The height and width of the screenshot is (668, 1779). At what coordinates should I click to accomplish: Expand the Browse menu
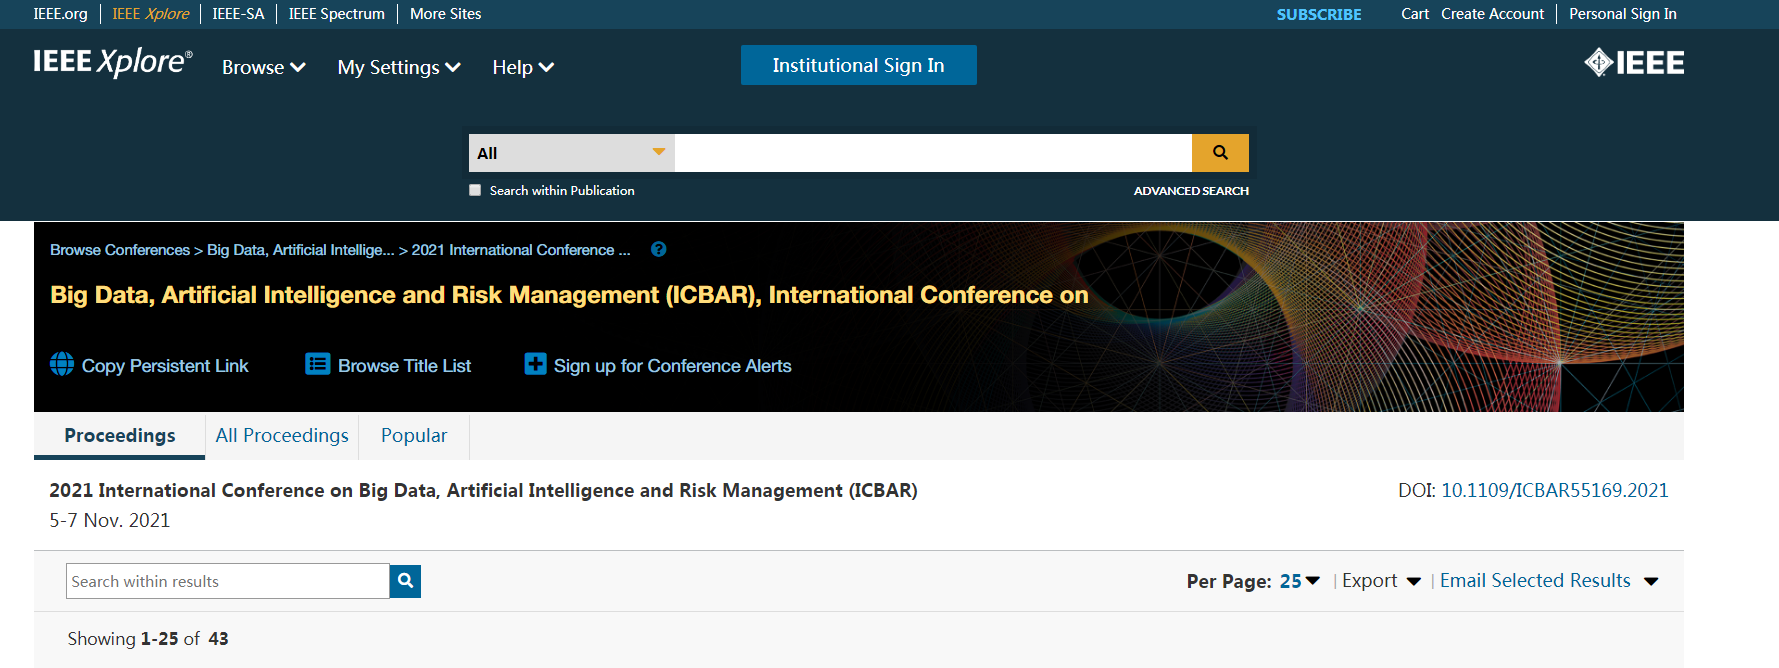[263, 67]
